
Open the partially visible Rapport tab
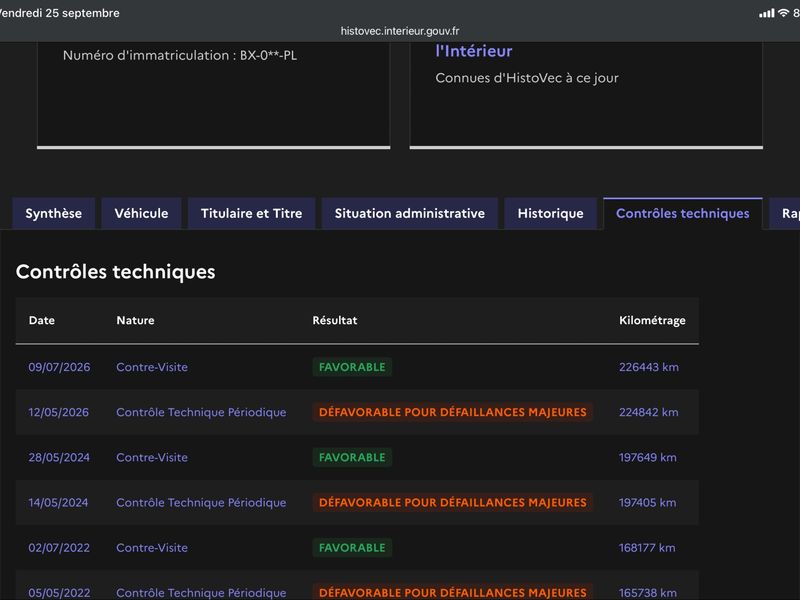coord(786,213)
